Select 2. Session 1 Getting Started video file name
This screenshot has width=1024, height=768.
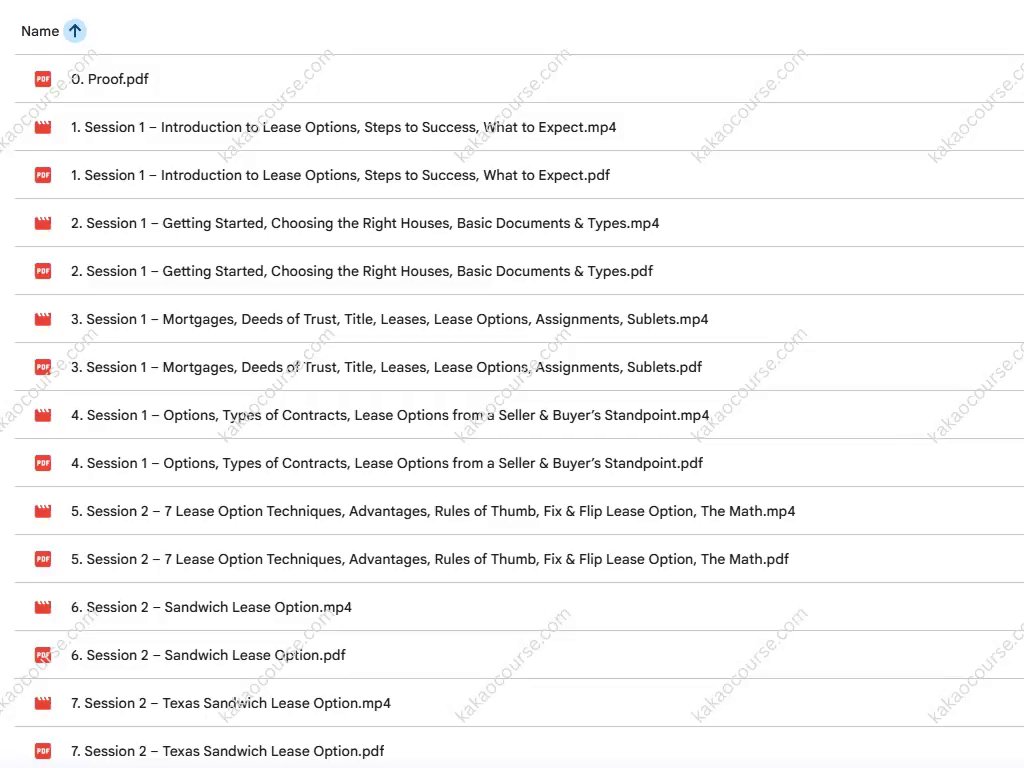point(365,223)
